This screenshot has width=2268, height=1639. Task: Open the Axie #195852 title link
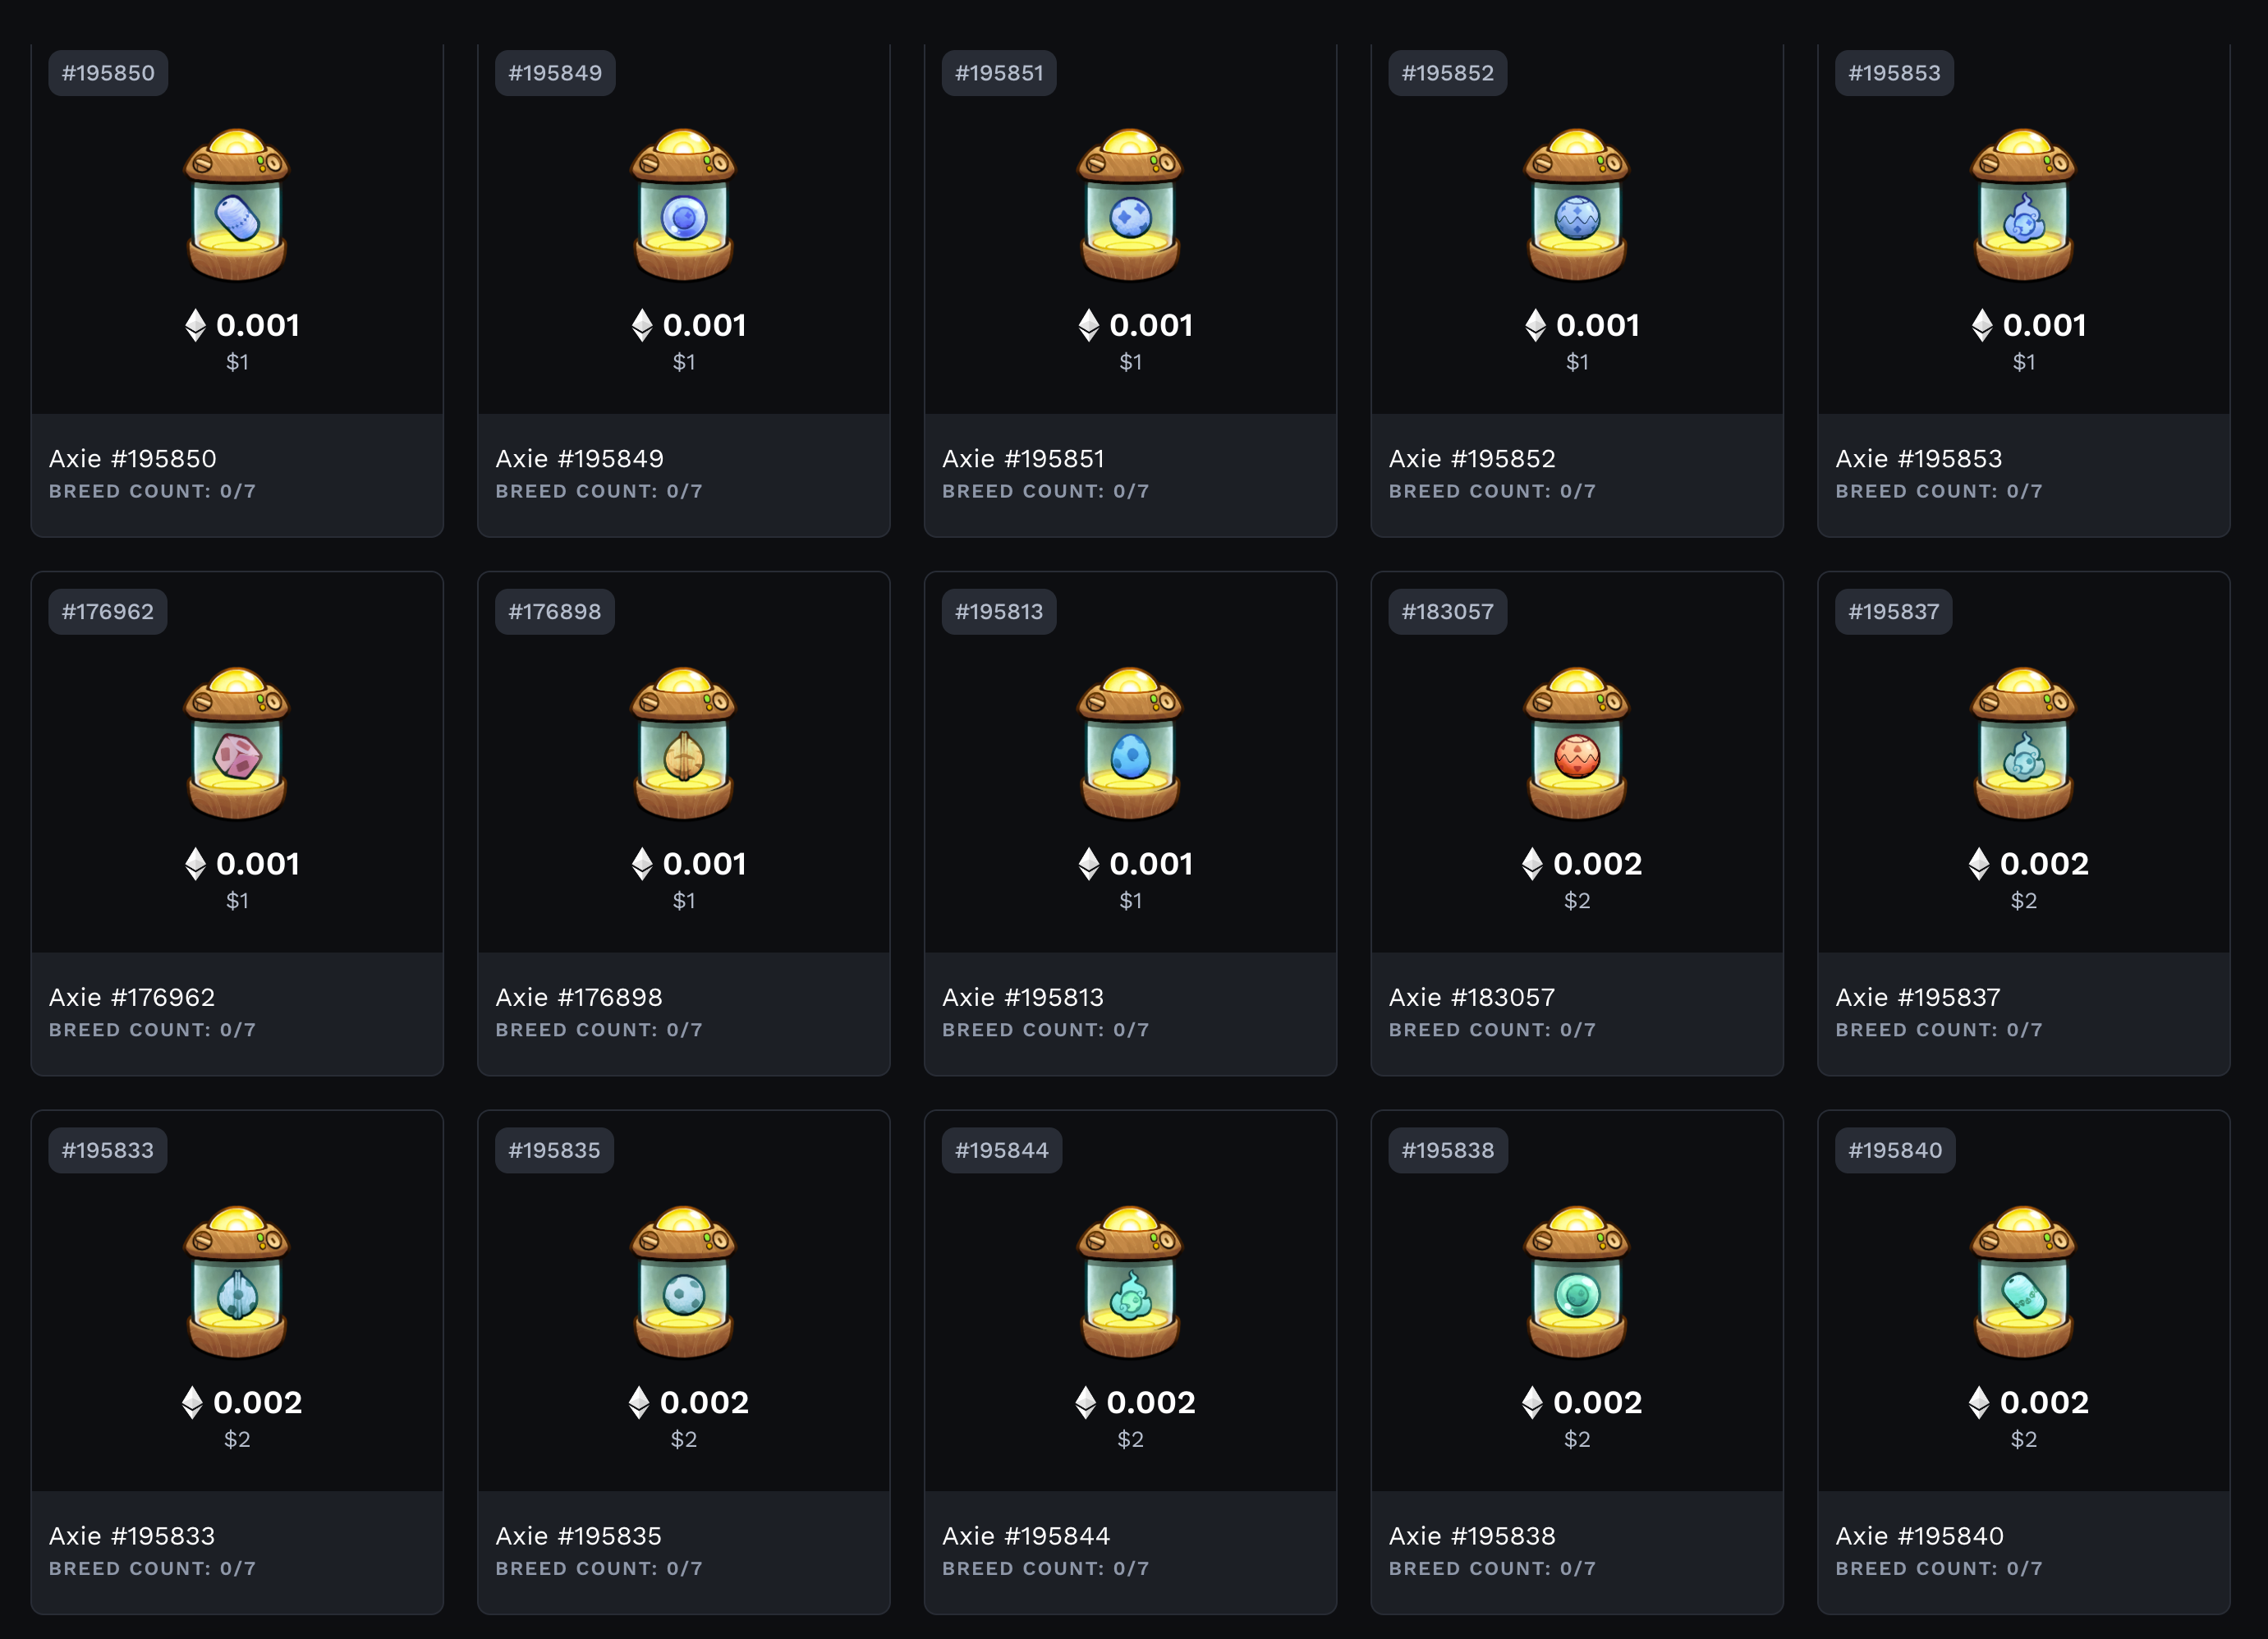pos(1472,458)
